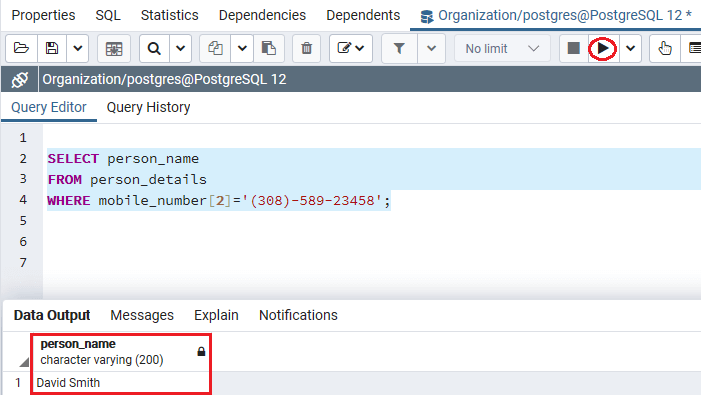Click the hand pointer toolbar icon

[x=665, y=48]
